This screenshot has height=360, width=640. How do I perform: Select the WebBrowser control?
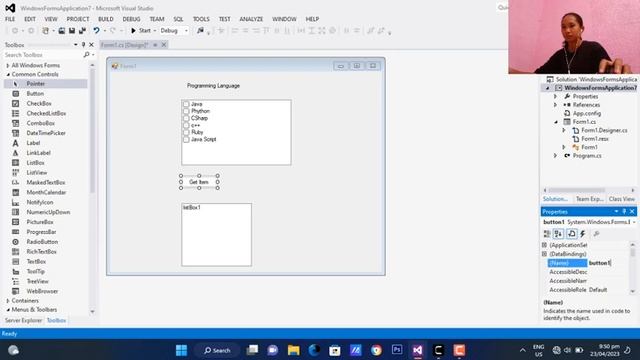[42, 291]
